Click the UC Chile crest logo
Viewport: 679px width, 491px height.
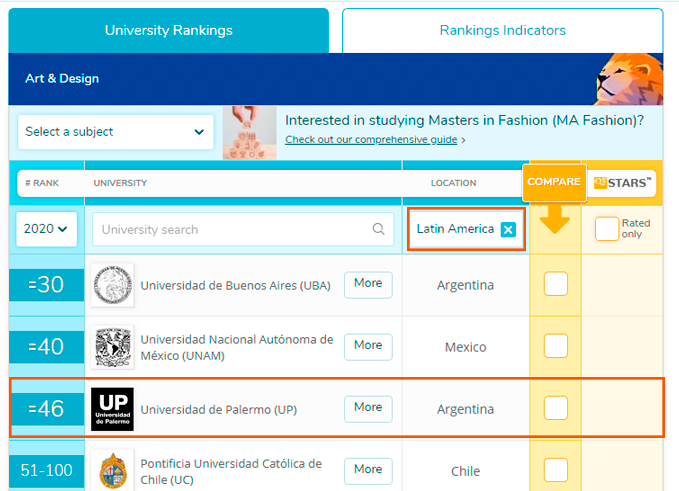112,471
